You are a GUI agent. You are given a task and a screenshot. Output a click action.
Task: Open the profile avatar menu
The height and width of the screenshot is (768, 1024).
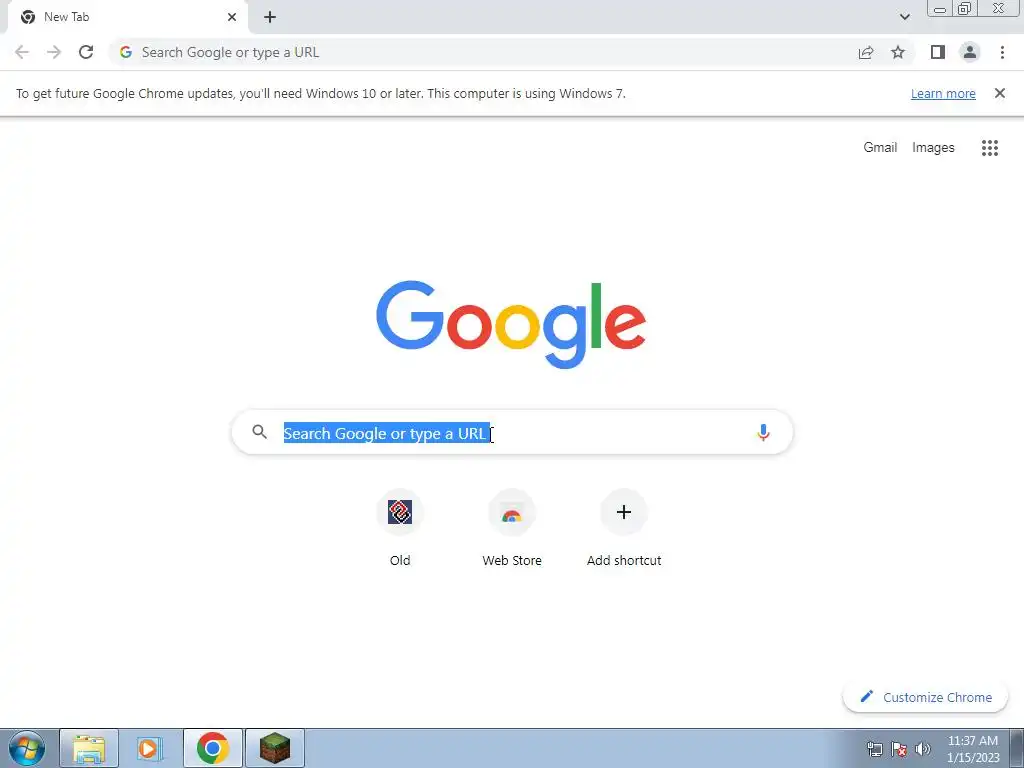(x=970, y=52)
